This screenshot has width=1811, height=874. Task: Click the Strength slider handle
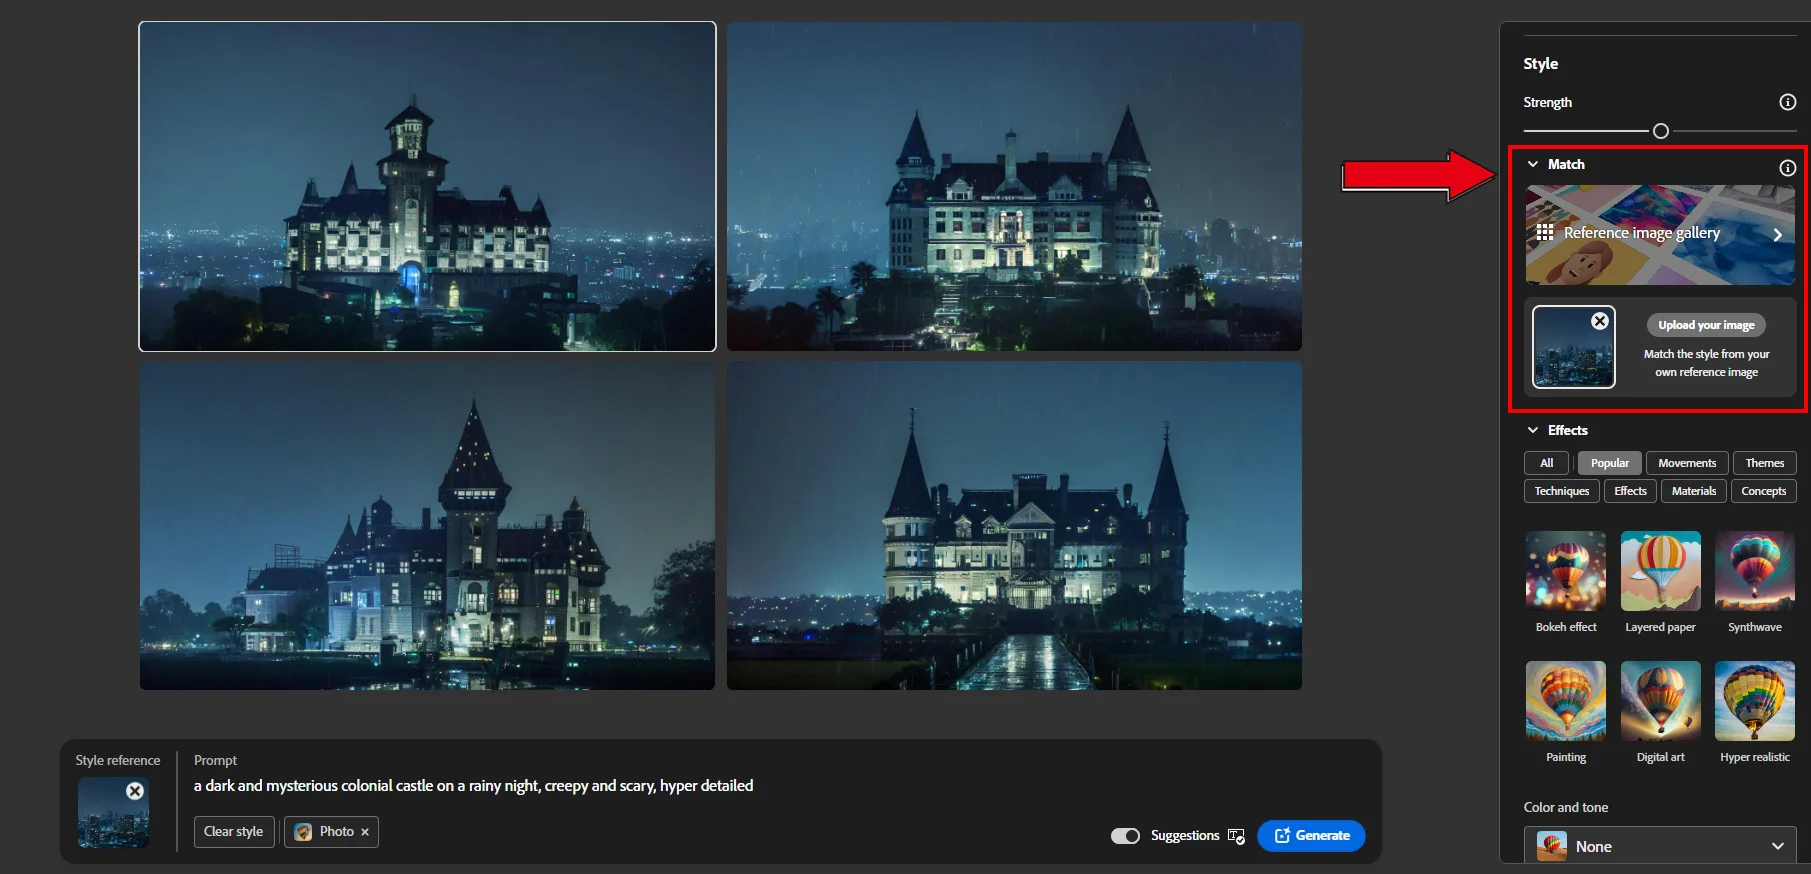(1661, 131)
